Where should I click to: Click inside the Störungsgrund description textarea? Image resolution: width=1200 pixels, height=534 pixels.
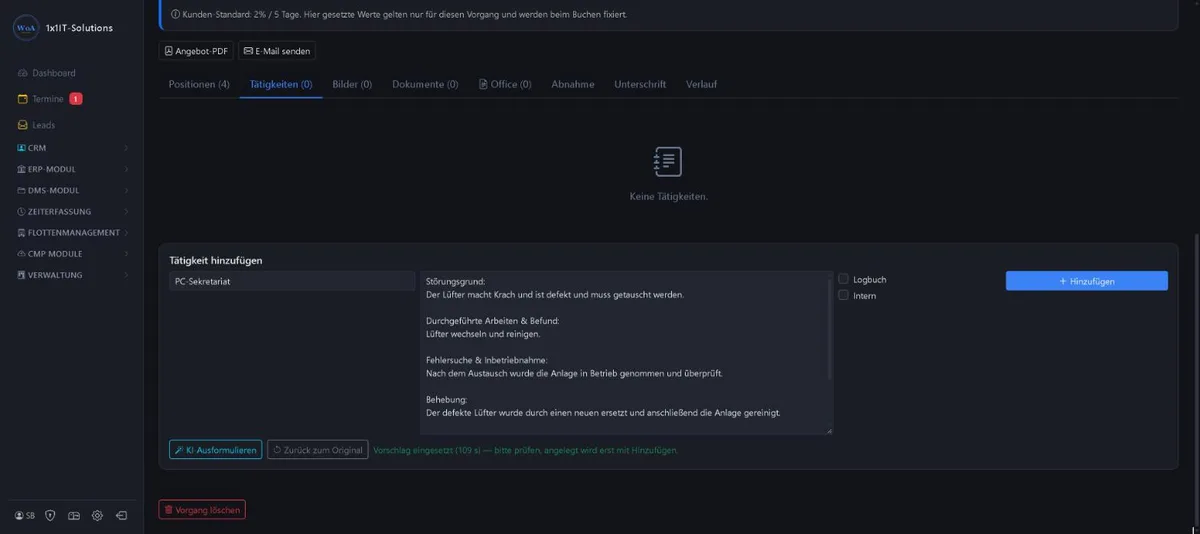(625, 353)
